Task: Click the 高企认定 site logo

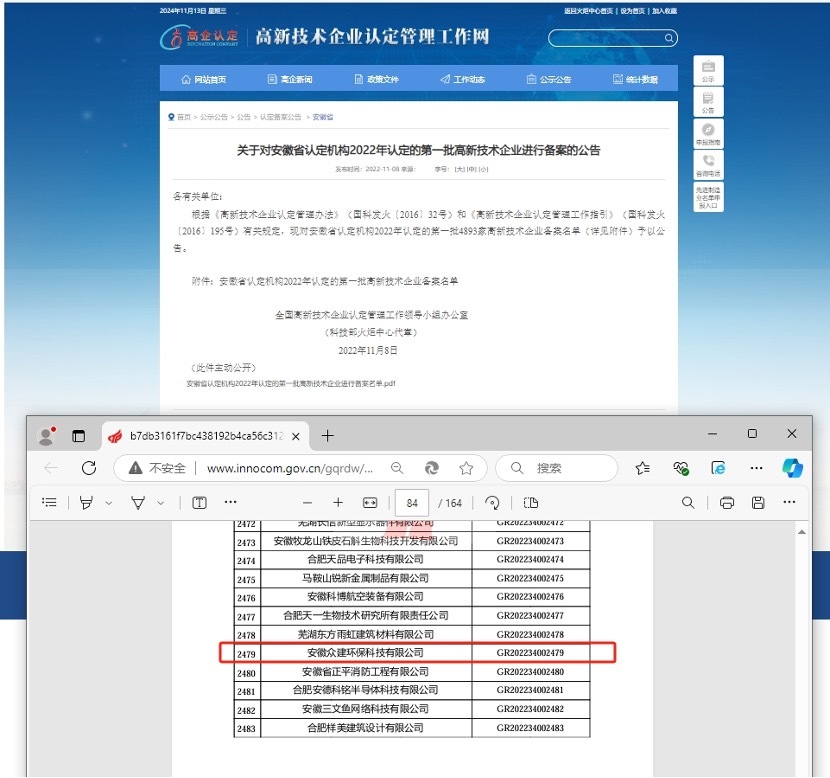Action: (200, 37)
